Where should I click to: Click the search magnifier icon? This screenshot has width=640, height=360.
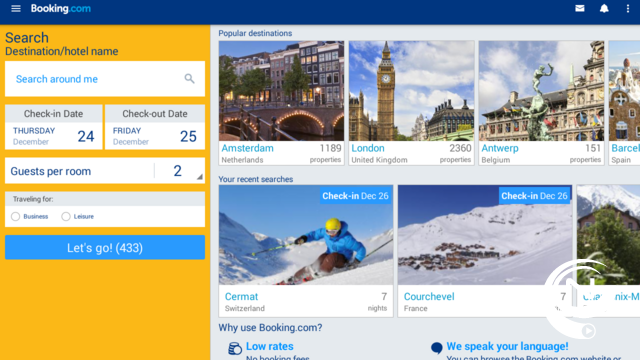[189, 78]
